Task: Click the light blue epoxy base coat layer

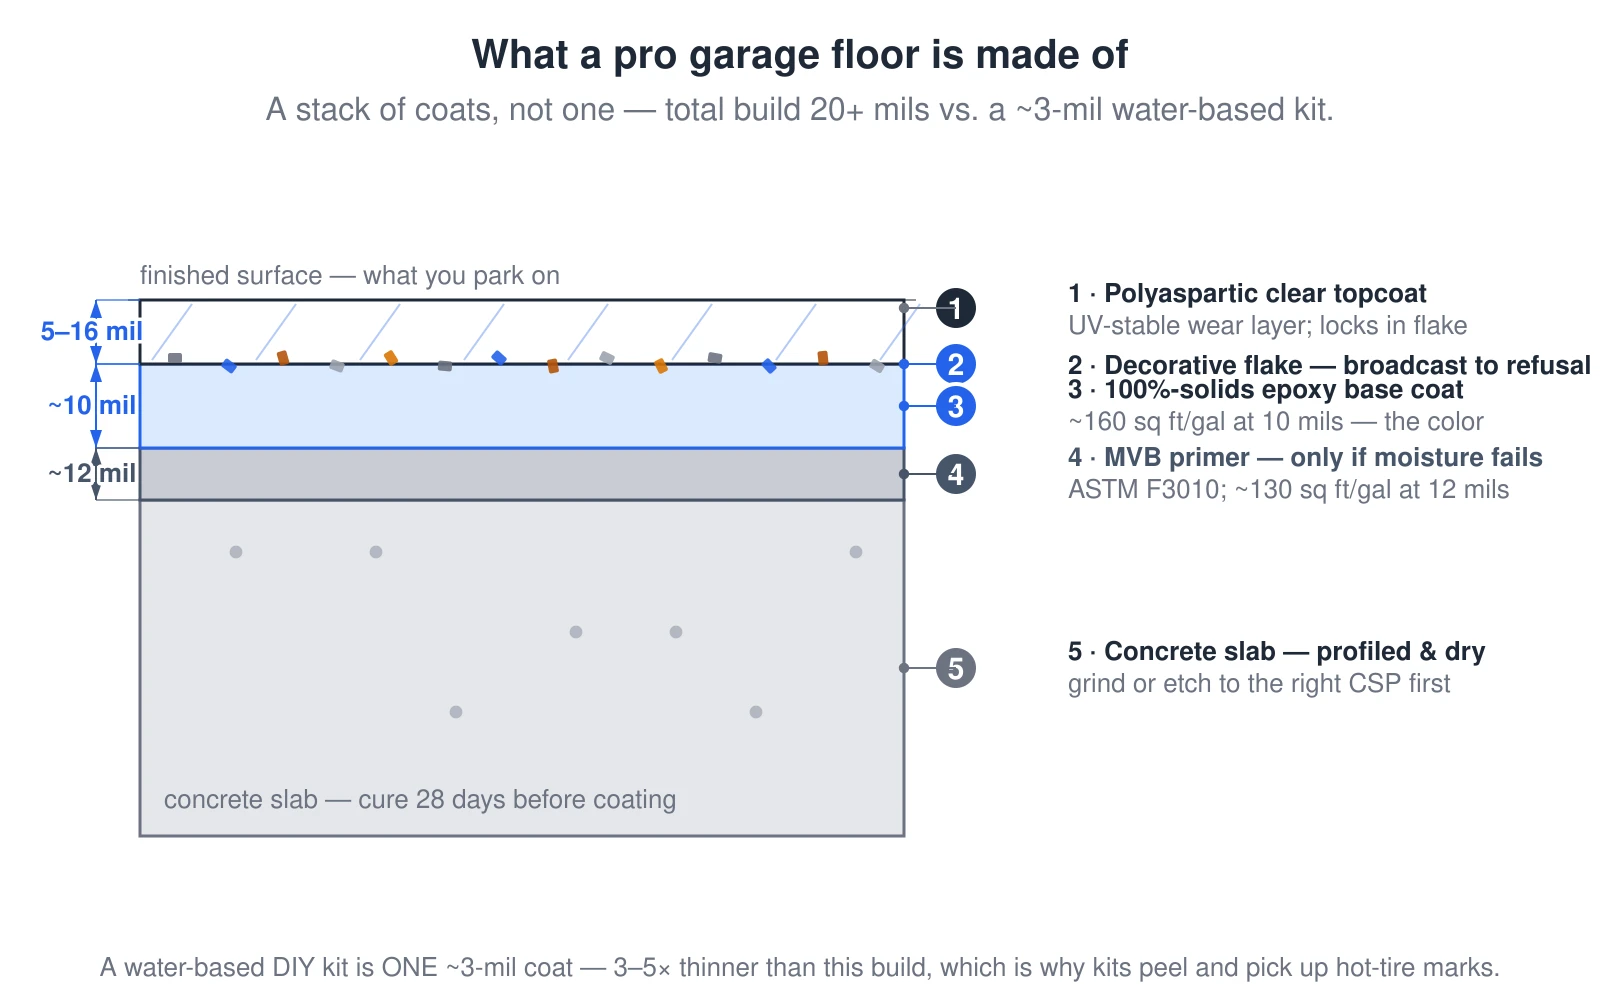Action: tap(522, 406)
